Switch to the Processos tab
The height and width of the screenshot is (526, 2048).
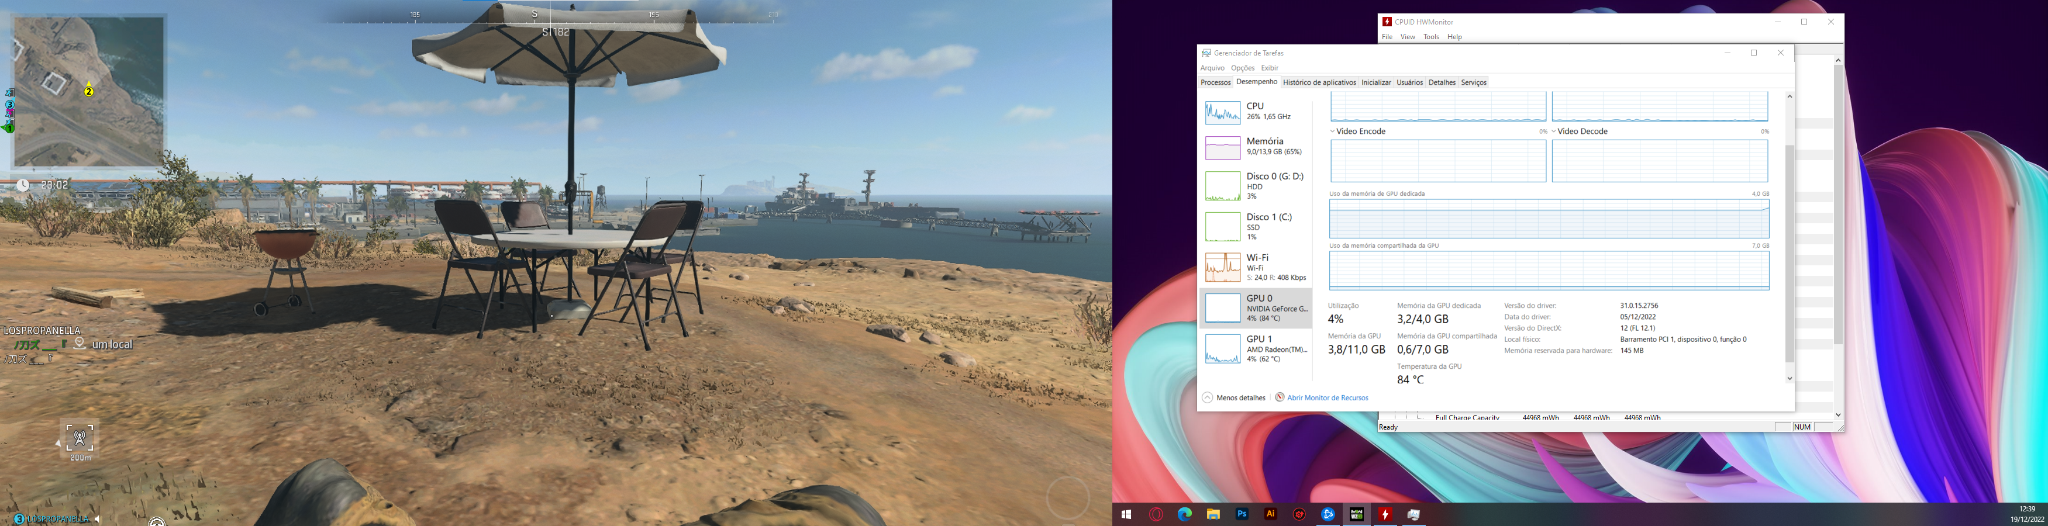(1215, 82)
